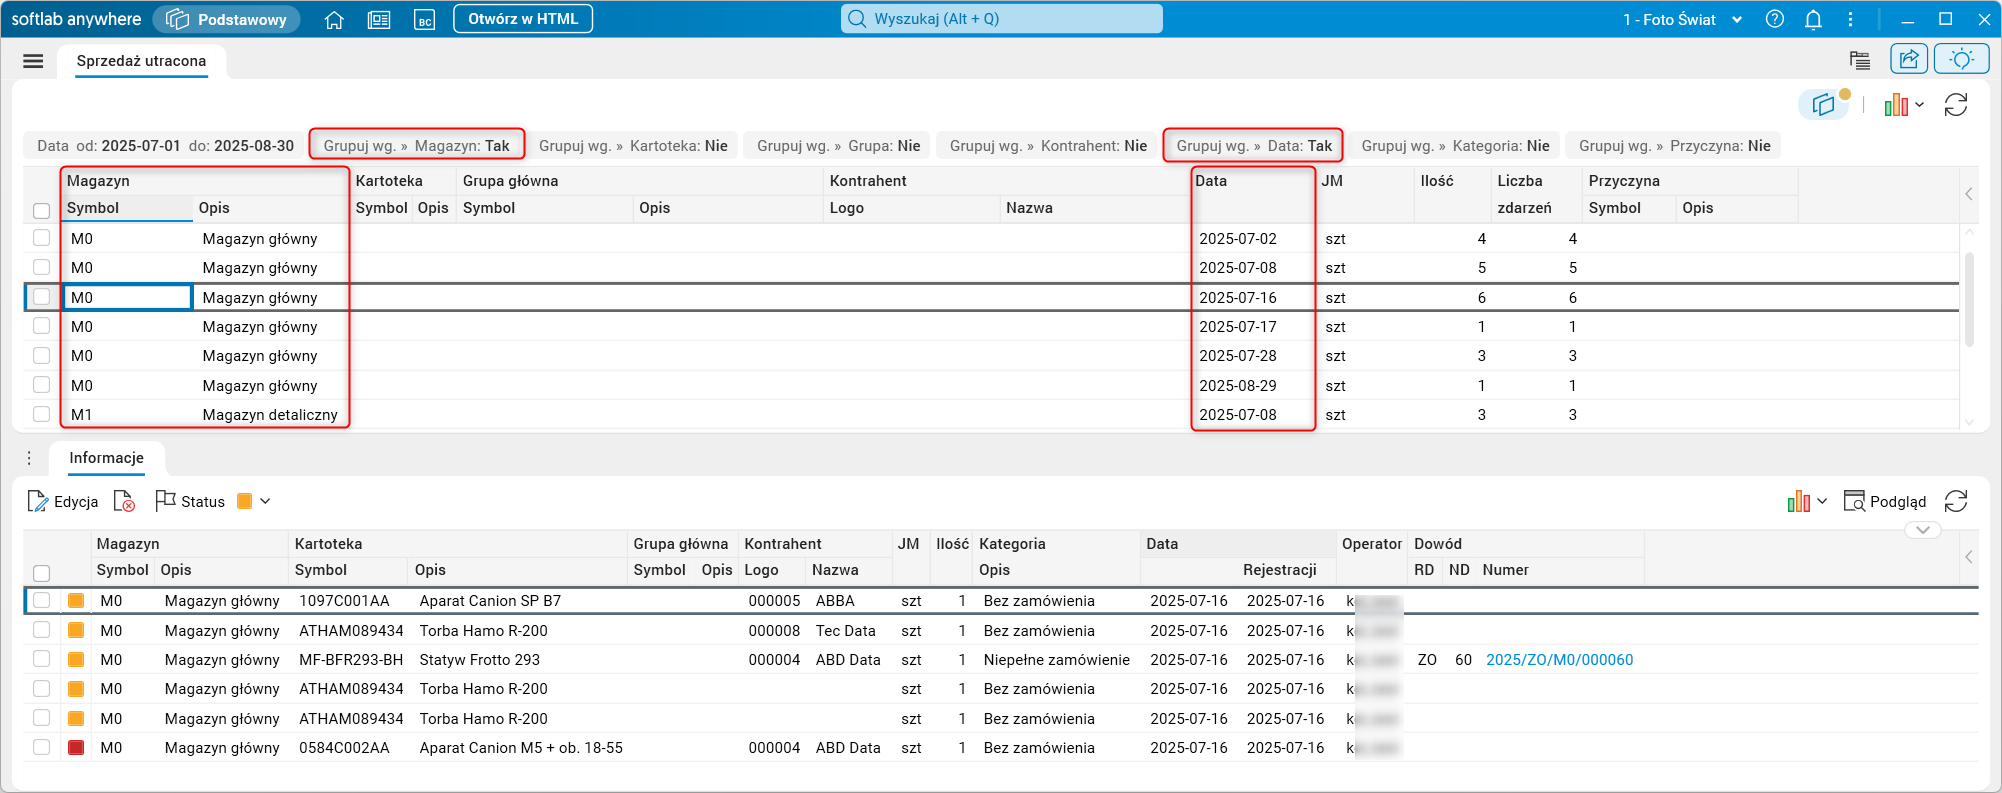Refresh the upper lost sales table
The height and width of the screenshot is (793, 2002).
(1956, 105)
